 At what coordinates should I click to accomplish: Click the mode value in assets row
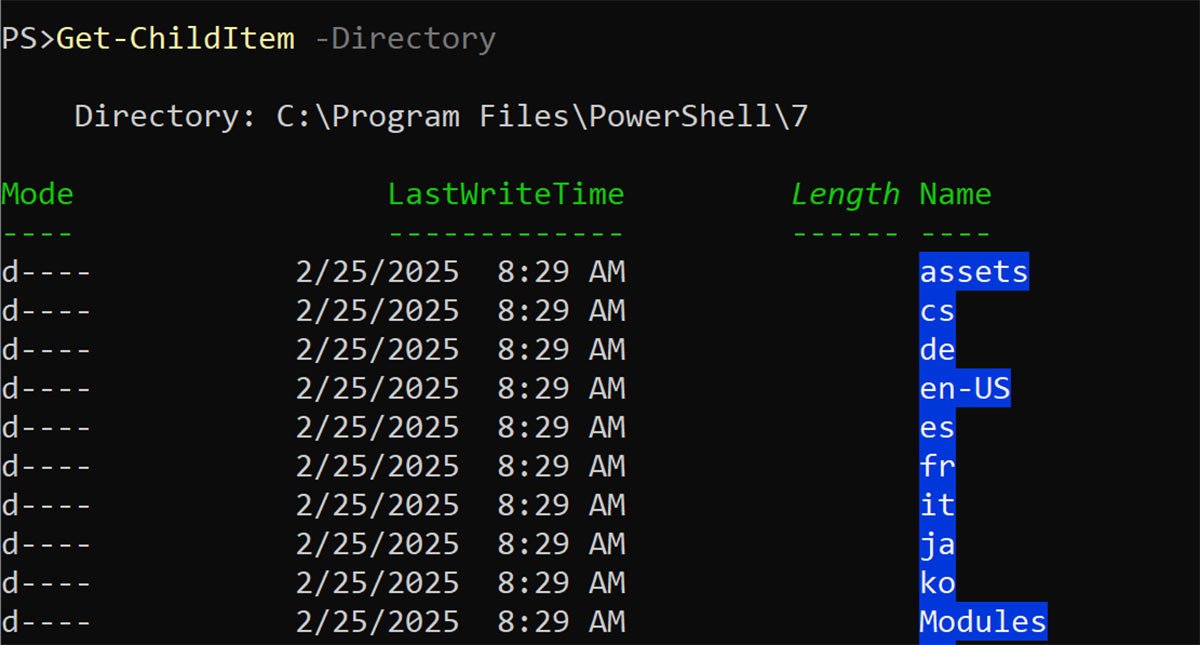(x=46, y=272)
